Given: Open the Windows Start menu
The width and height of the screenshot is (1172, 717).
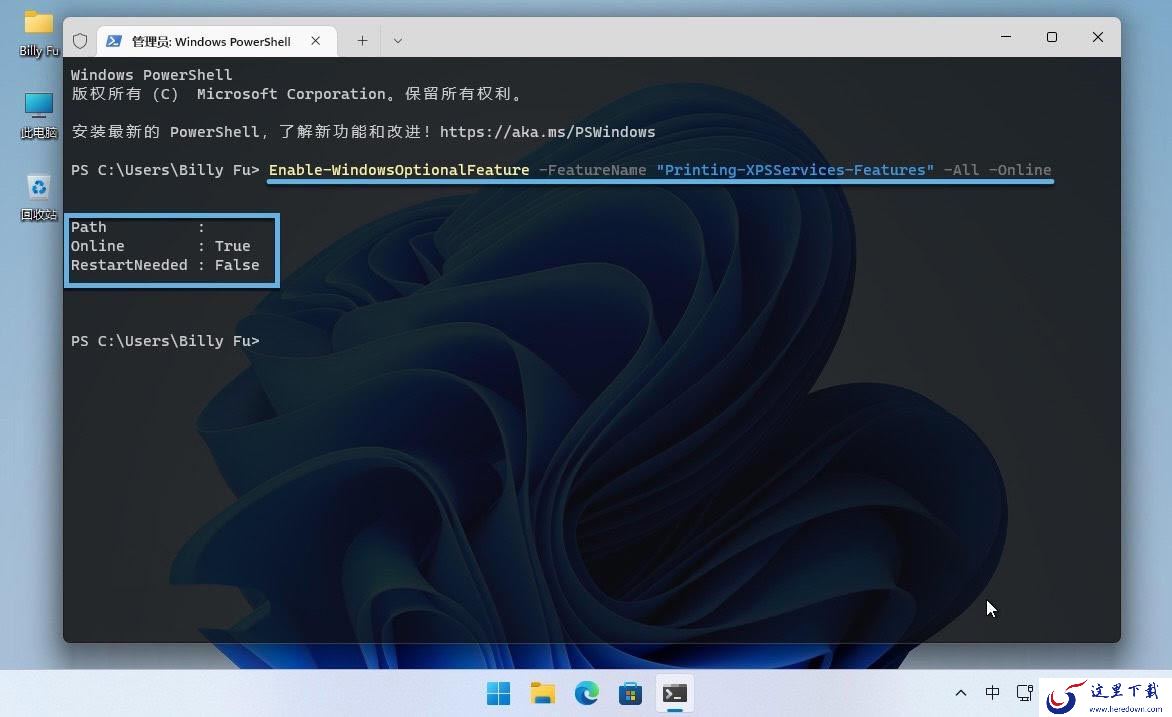Looking at the screenshot, I should click(499, 694).
